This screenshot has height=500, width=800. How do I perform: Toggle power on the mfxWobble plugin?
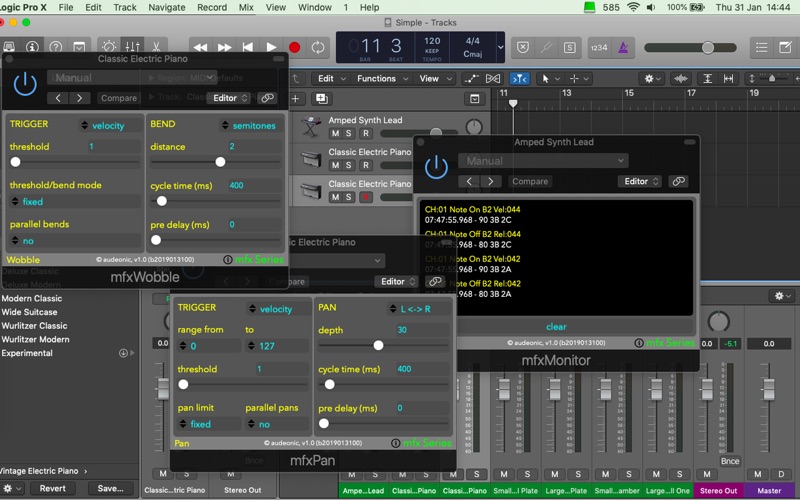click(24, 84)
